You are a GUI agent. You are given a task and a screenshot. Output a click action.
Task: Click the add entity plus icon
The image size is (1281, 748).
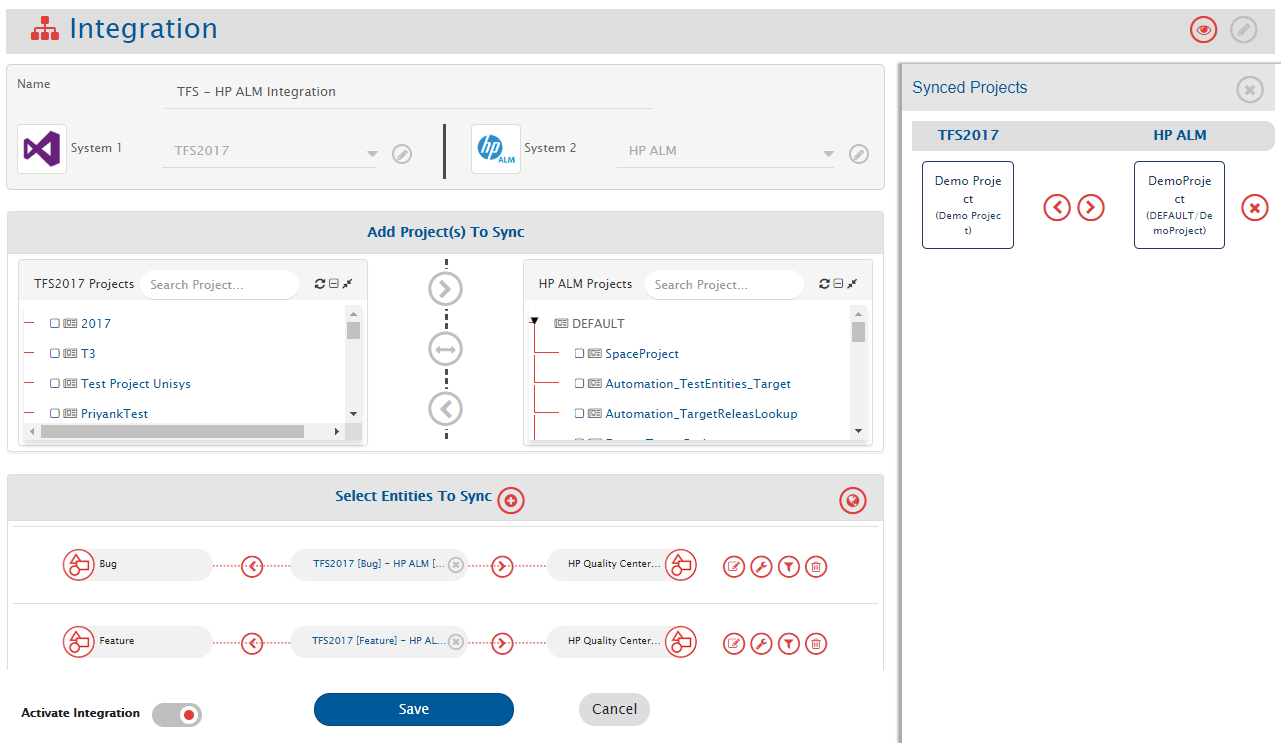click(x=511, y=500)
